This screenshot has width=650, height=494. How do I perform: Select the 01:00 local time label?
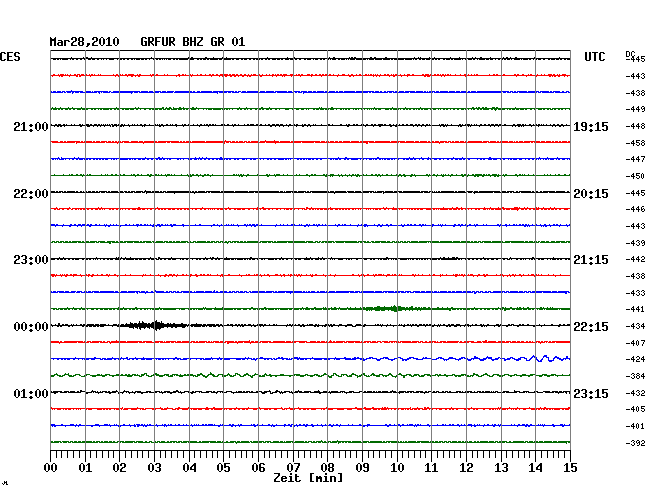[x=31, y=393]
